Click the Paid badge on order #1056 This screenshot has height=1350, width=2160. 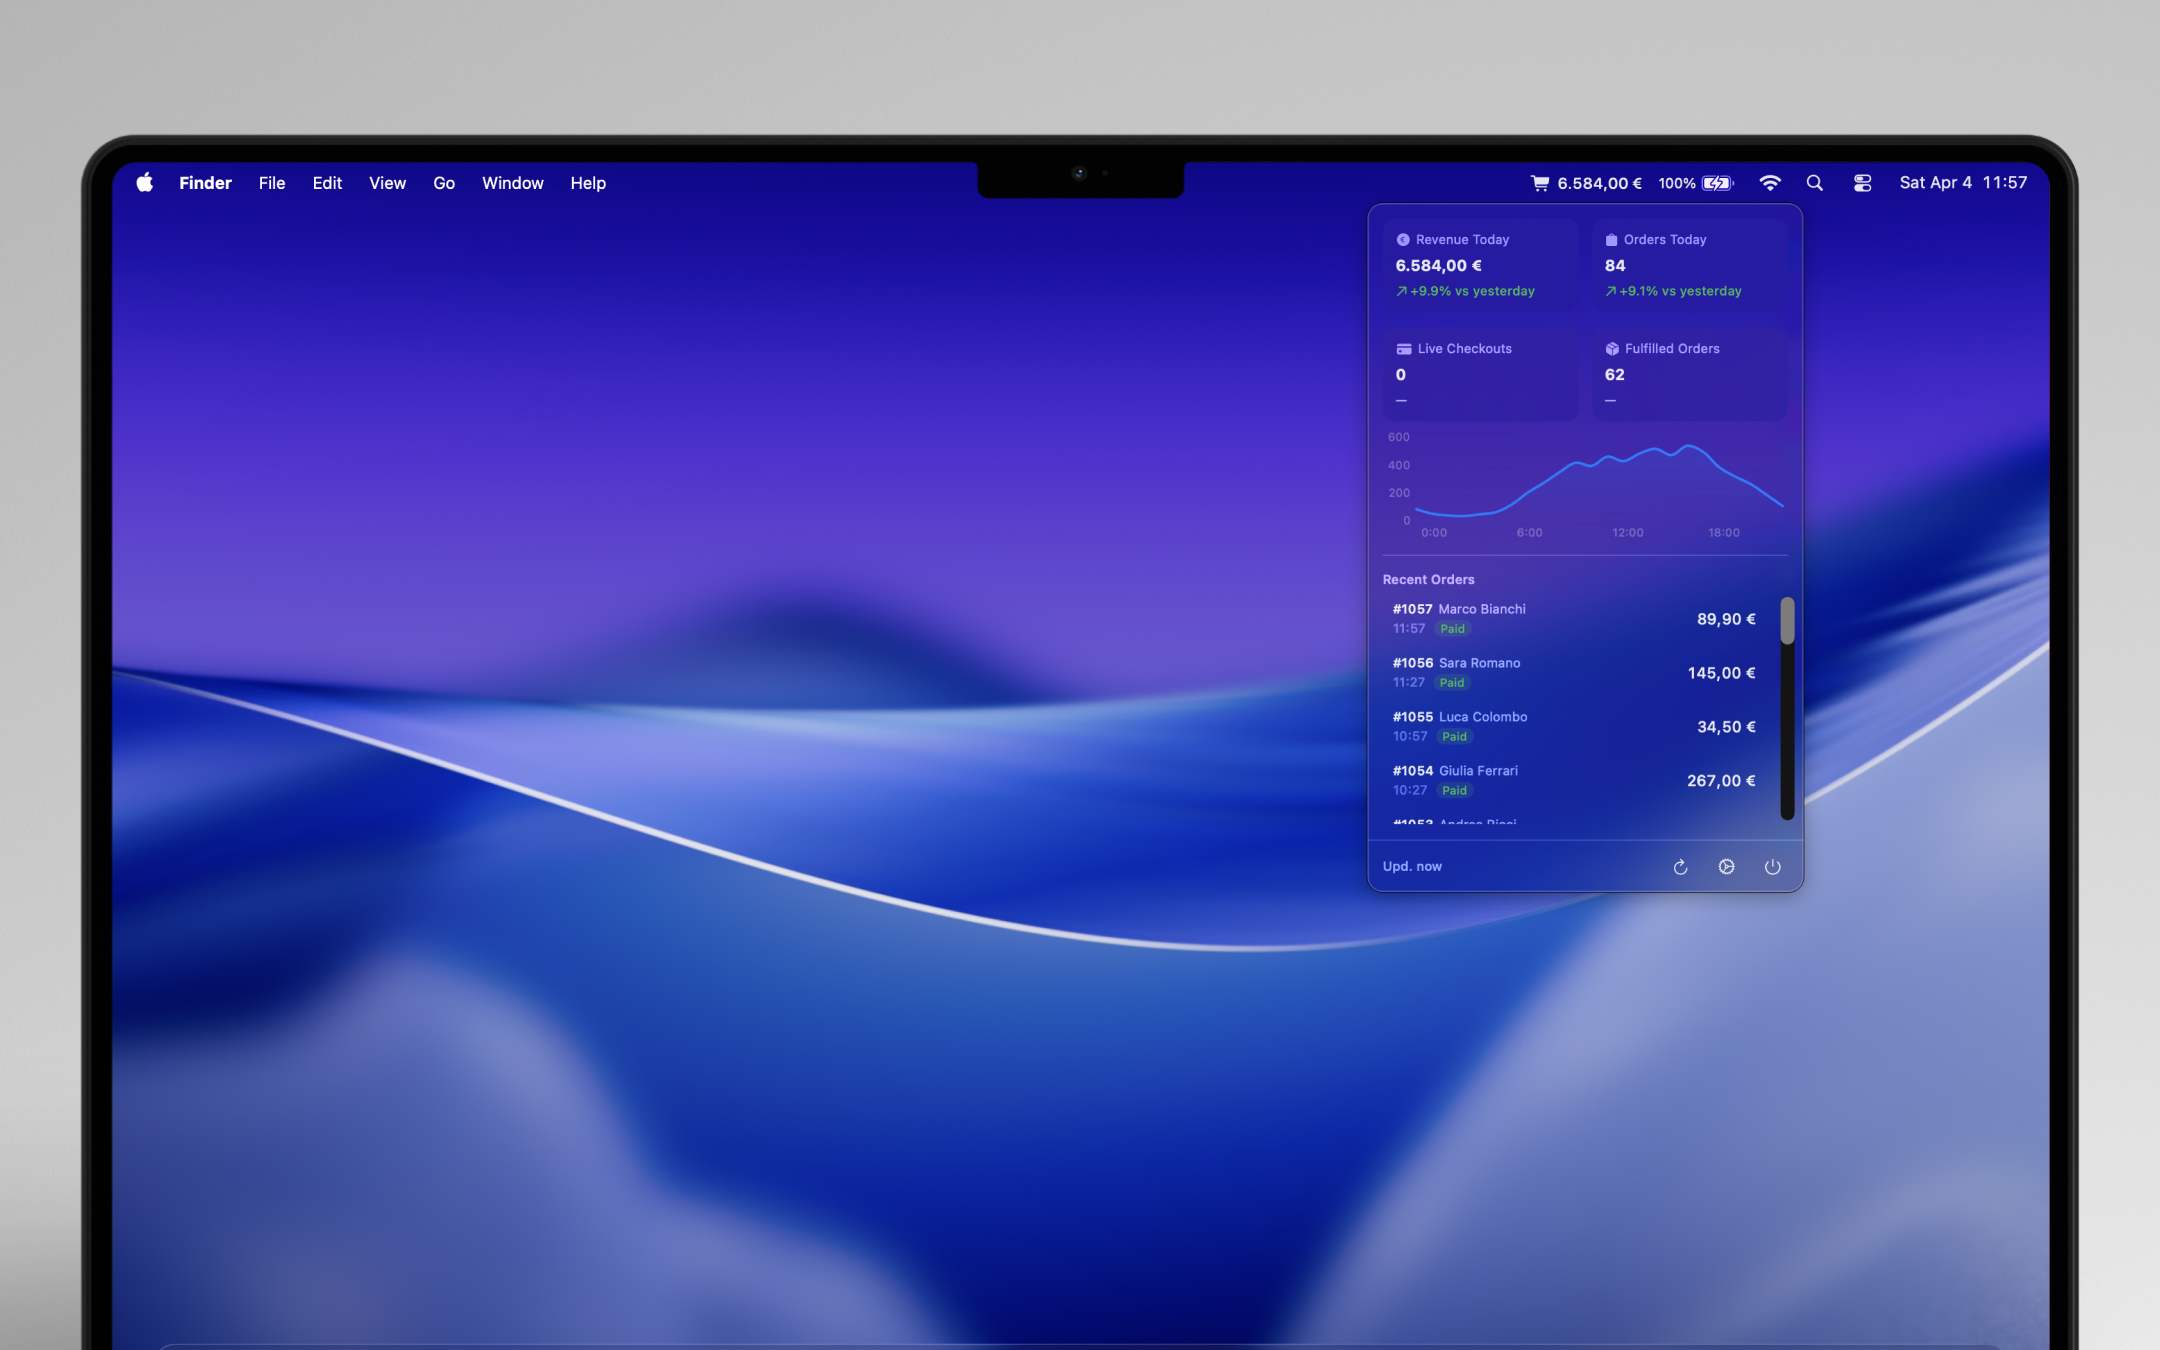click(1452, 683)
